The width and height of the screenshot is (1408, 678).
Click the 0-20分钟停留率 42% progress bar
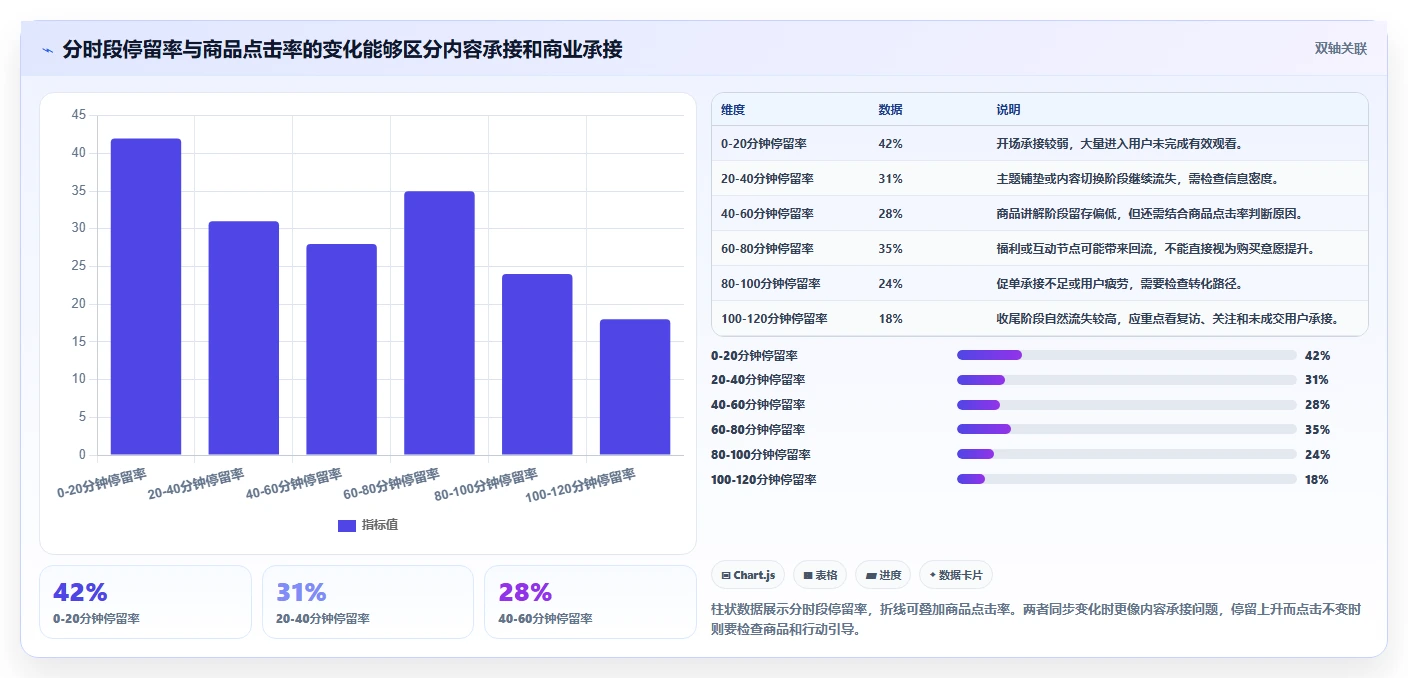(1126, 355)
